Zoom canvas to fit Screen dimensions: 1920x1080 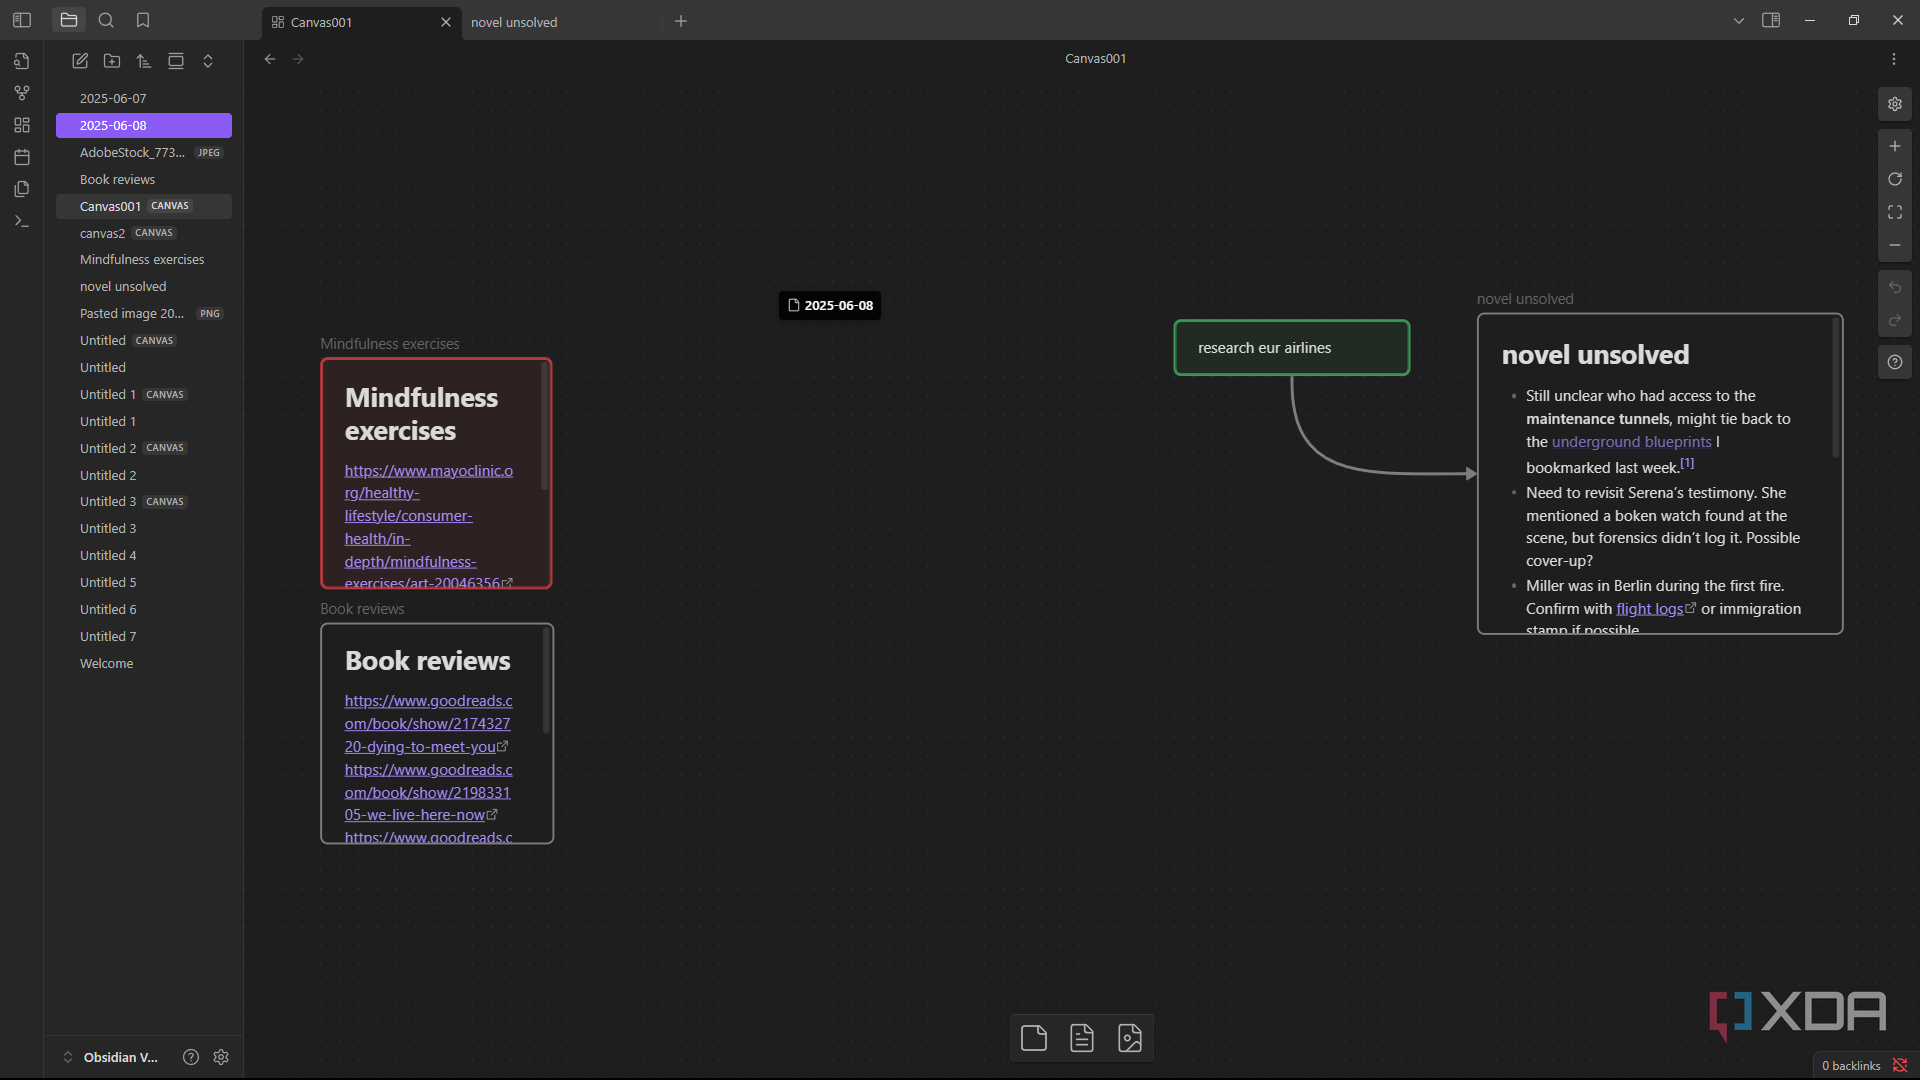[1895, 212]
